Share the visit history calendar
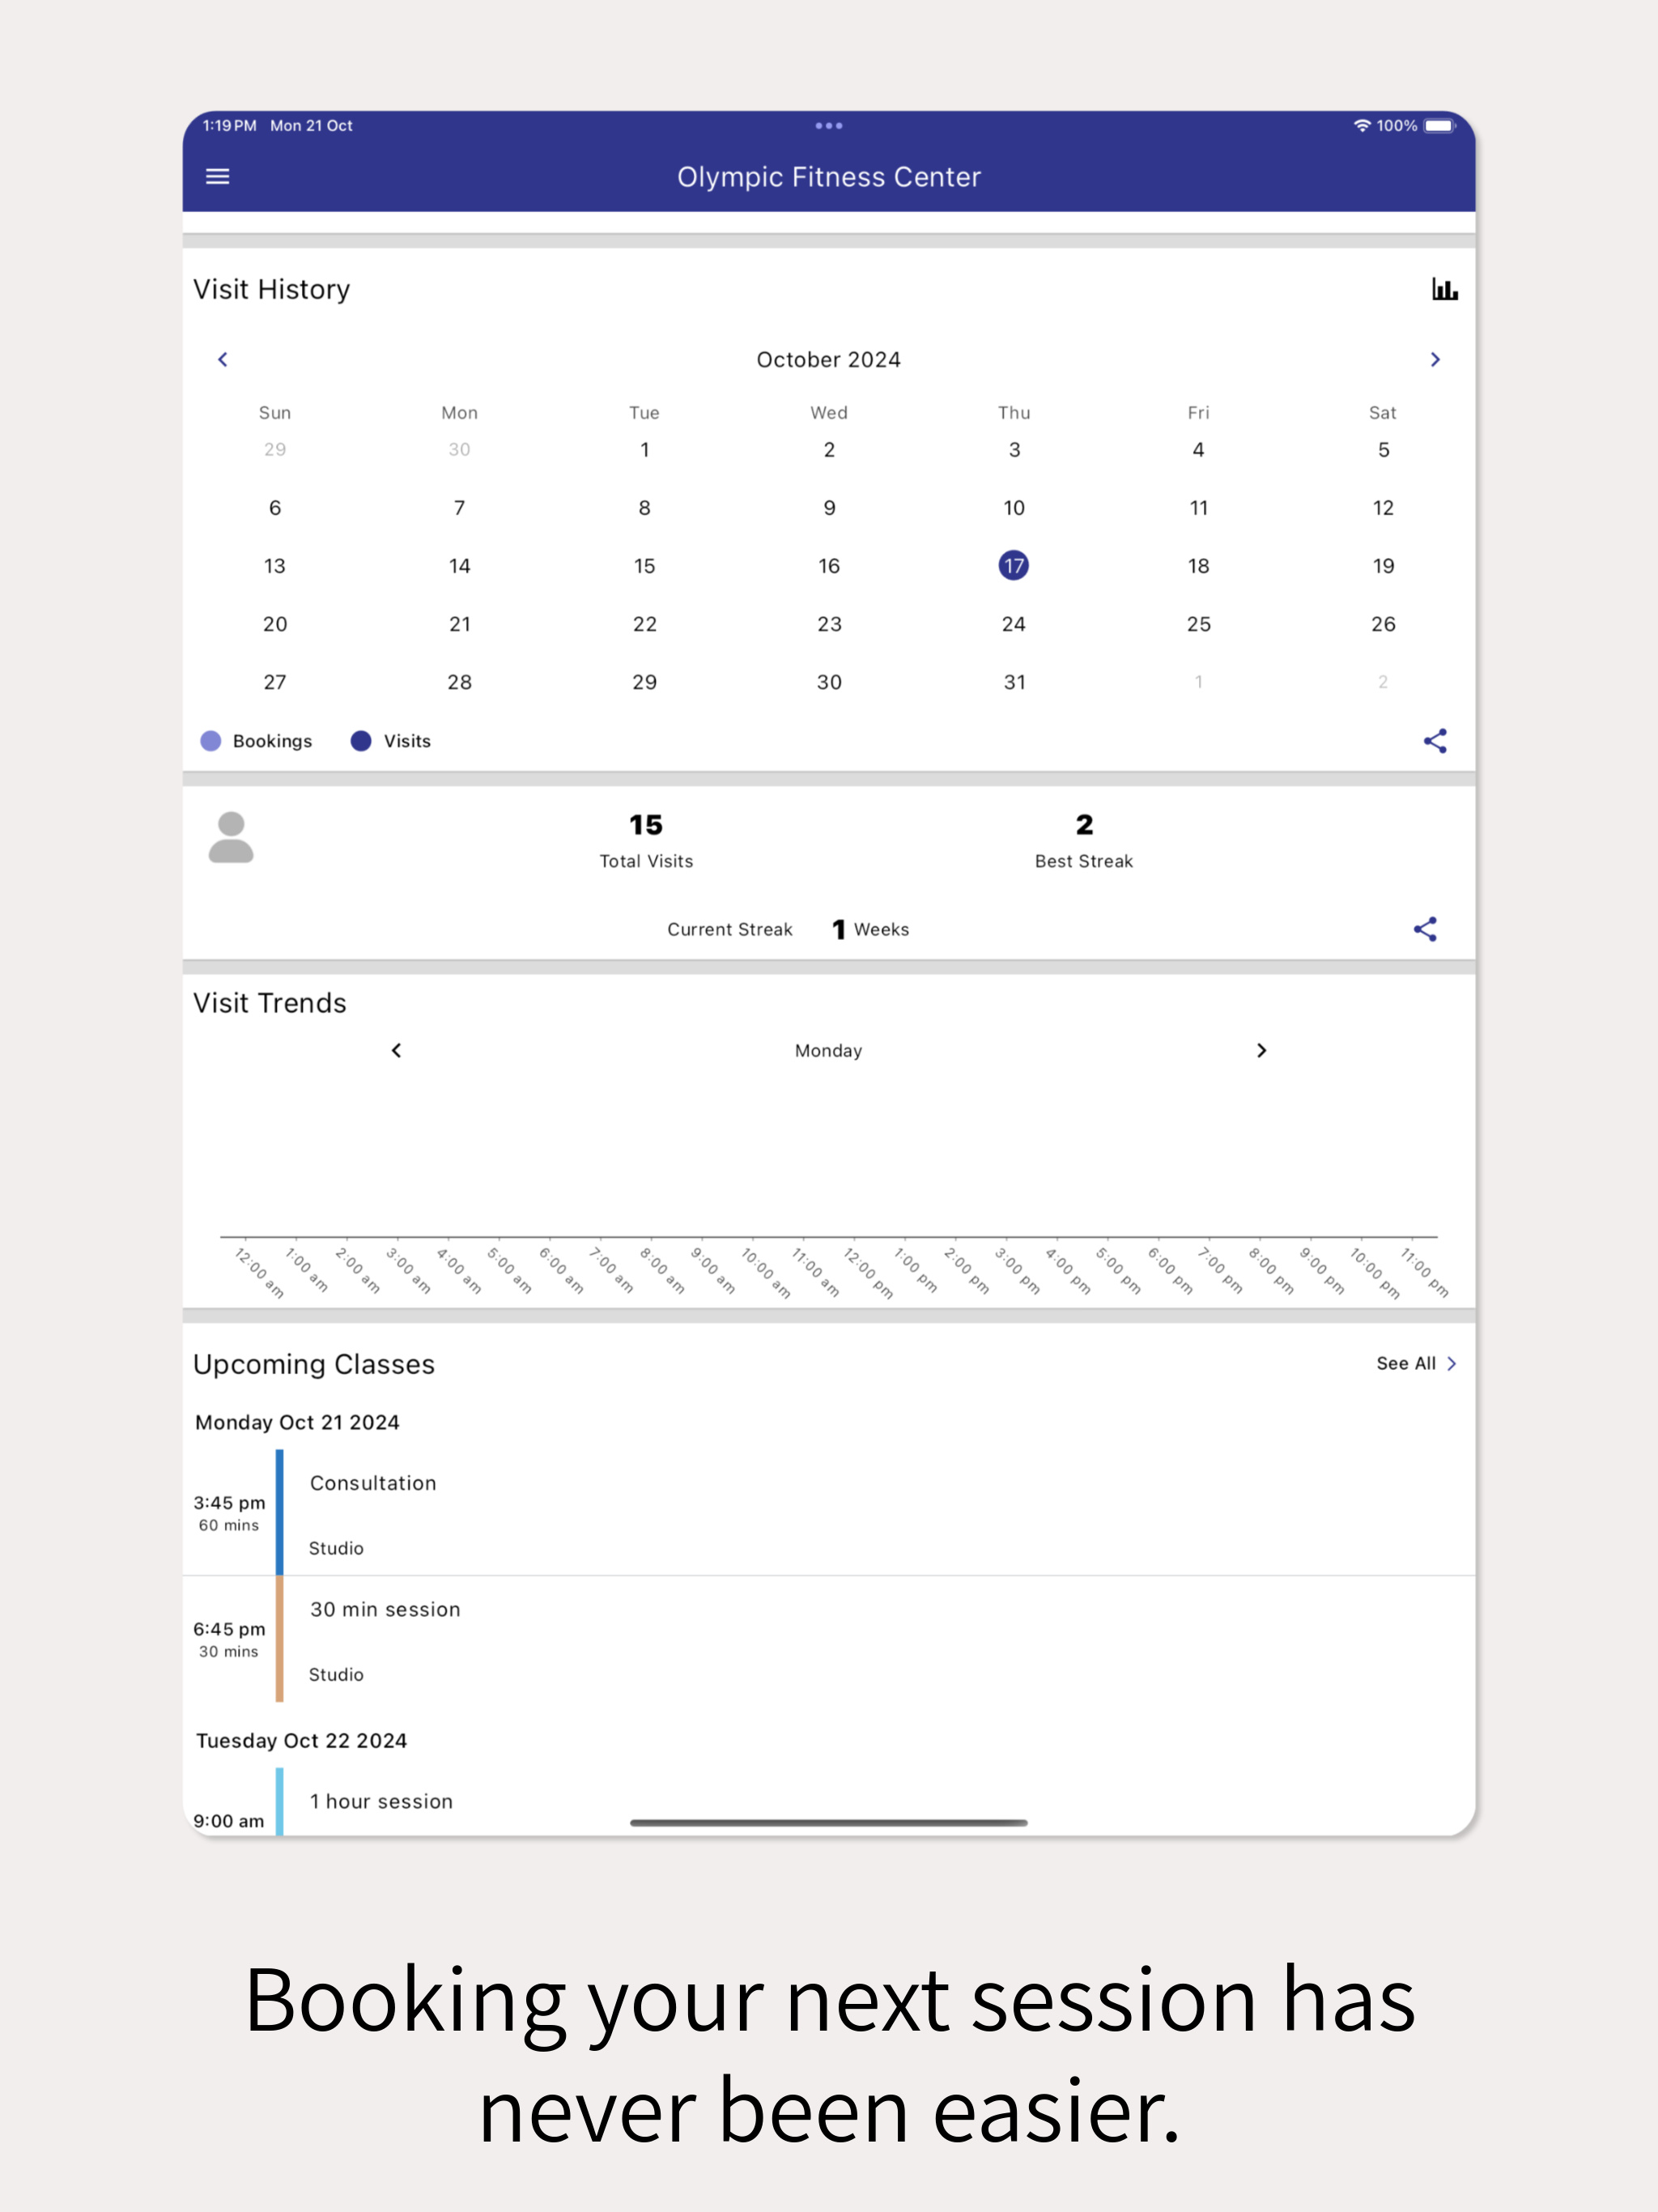Image resolution: width=1658 pixels, height=2212 pixels. pos(1435,741)
